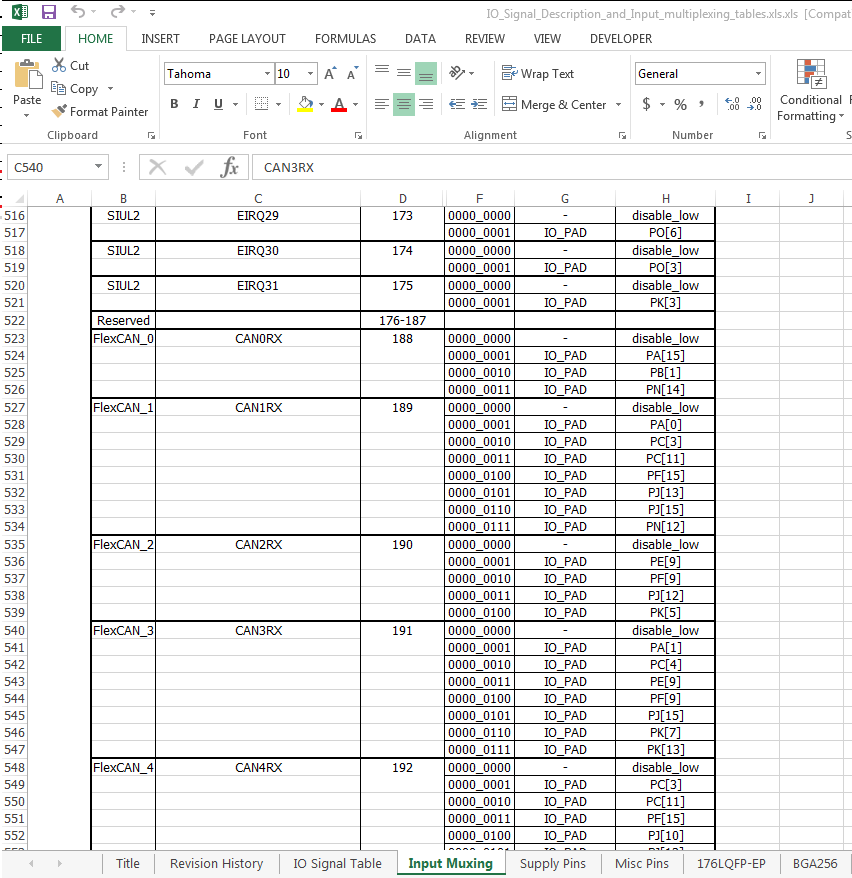
Task: Toggle Wrap Text
Action: [x=538, y=73]
